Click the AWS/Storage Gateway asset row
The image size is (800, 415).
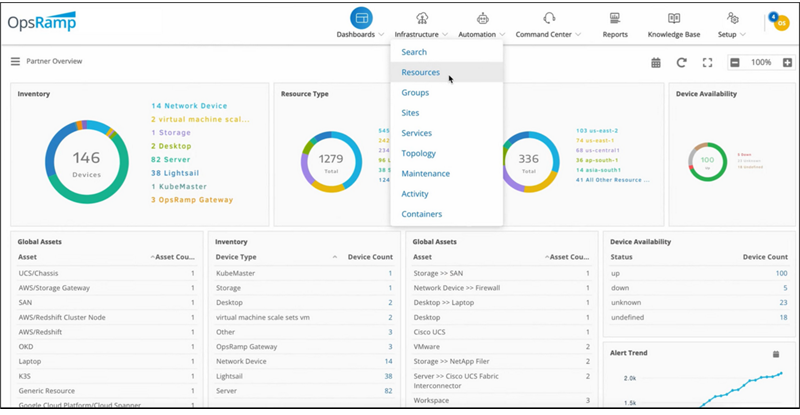[107, 288]
